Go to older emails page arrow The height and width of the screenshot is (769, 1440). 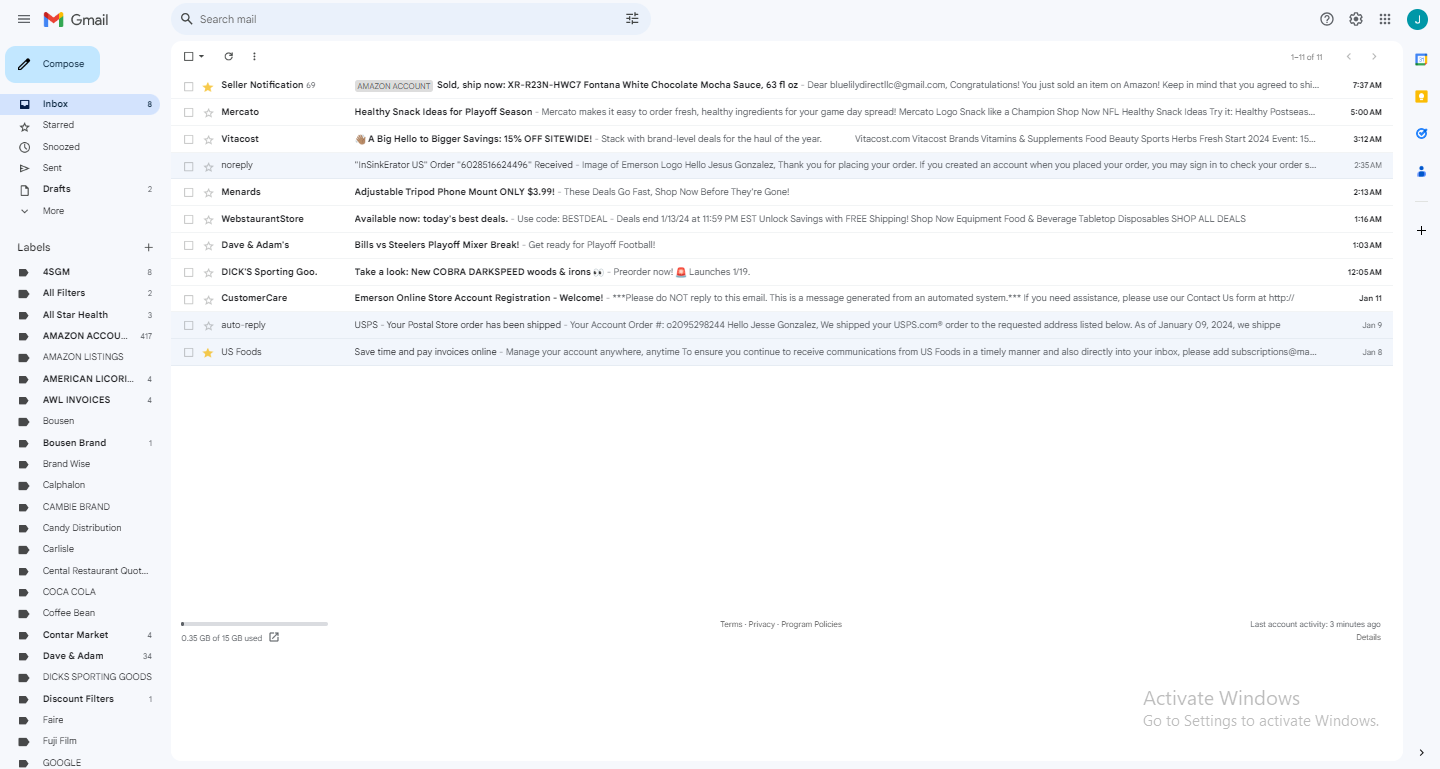click(x=1374, y=57)
